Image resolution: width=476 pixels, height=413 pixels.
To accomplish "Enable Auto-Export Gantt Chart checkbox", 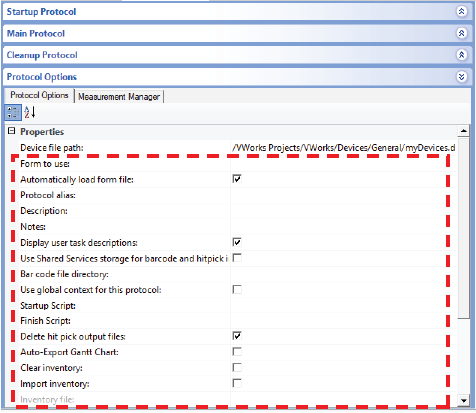I will (237, 352).
